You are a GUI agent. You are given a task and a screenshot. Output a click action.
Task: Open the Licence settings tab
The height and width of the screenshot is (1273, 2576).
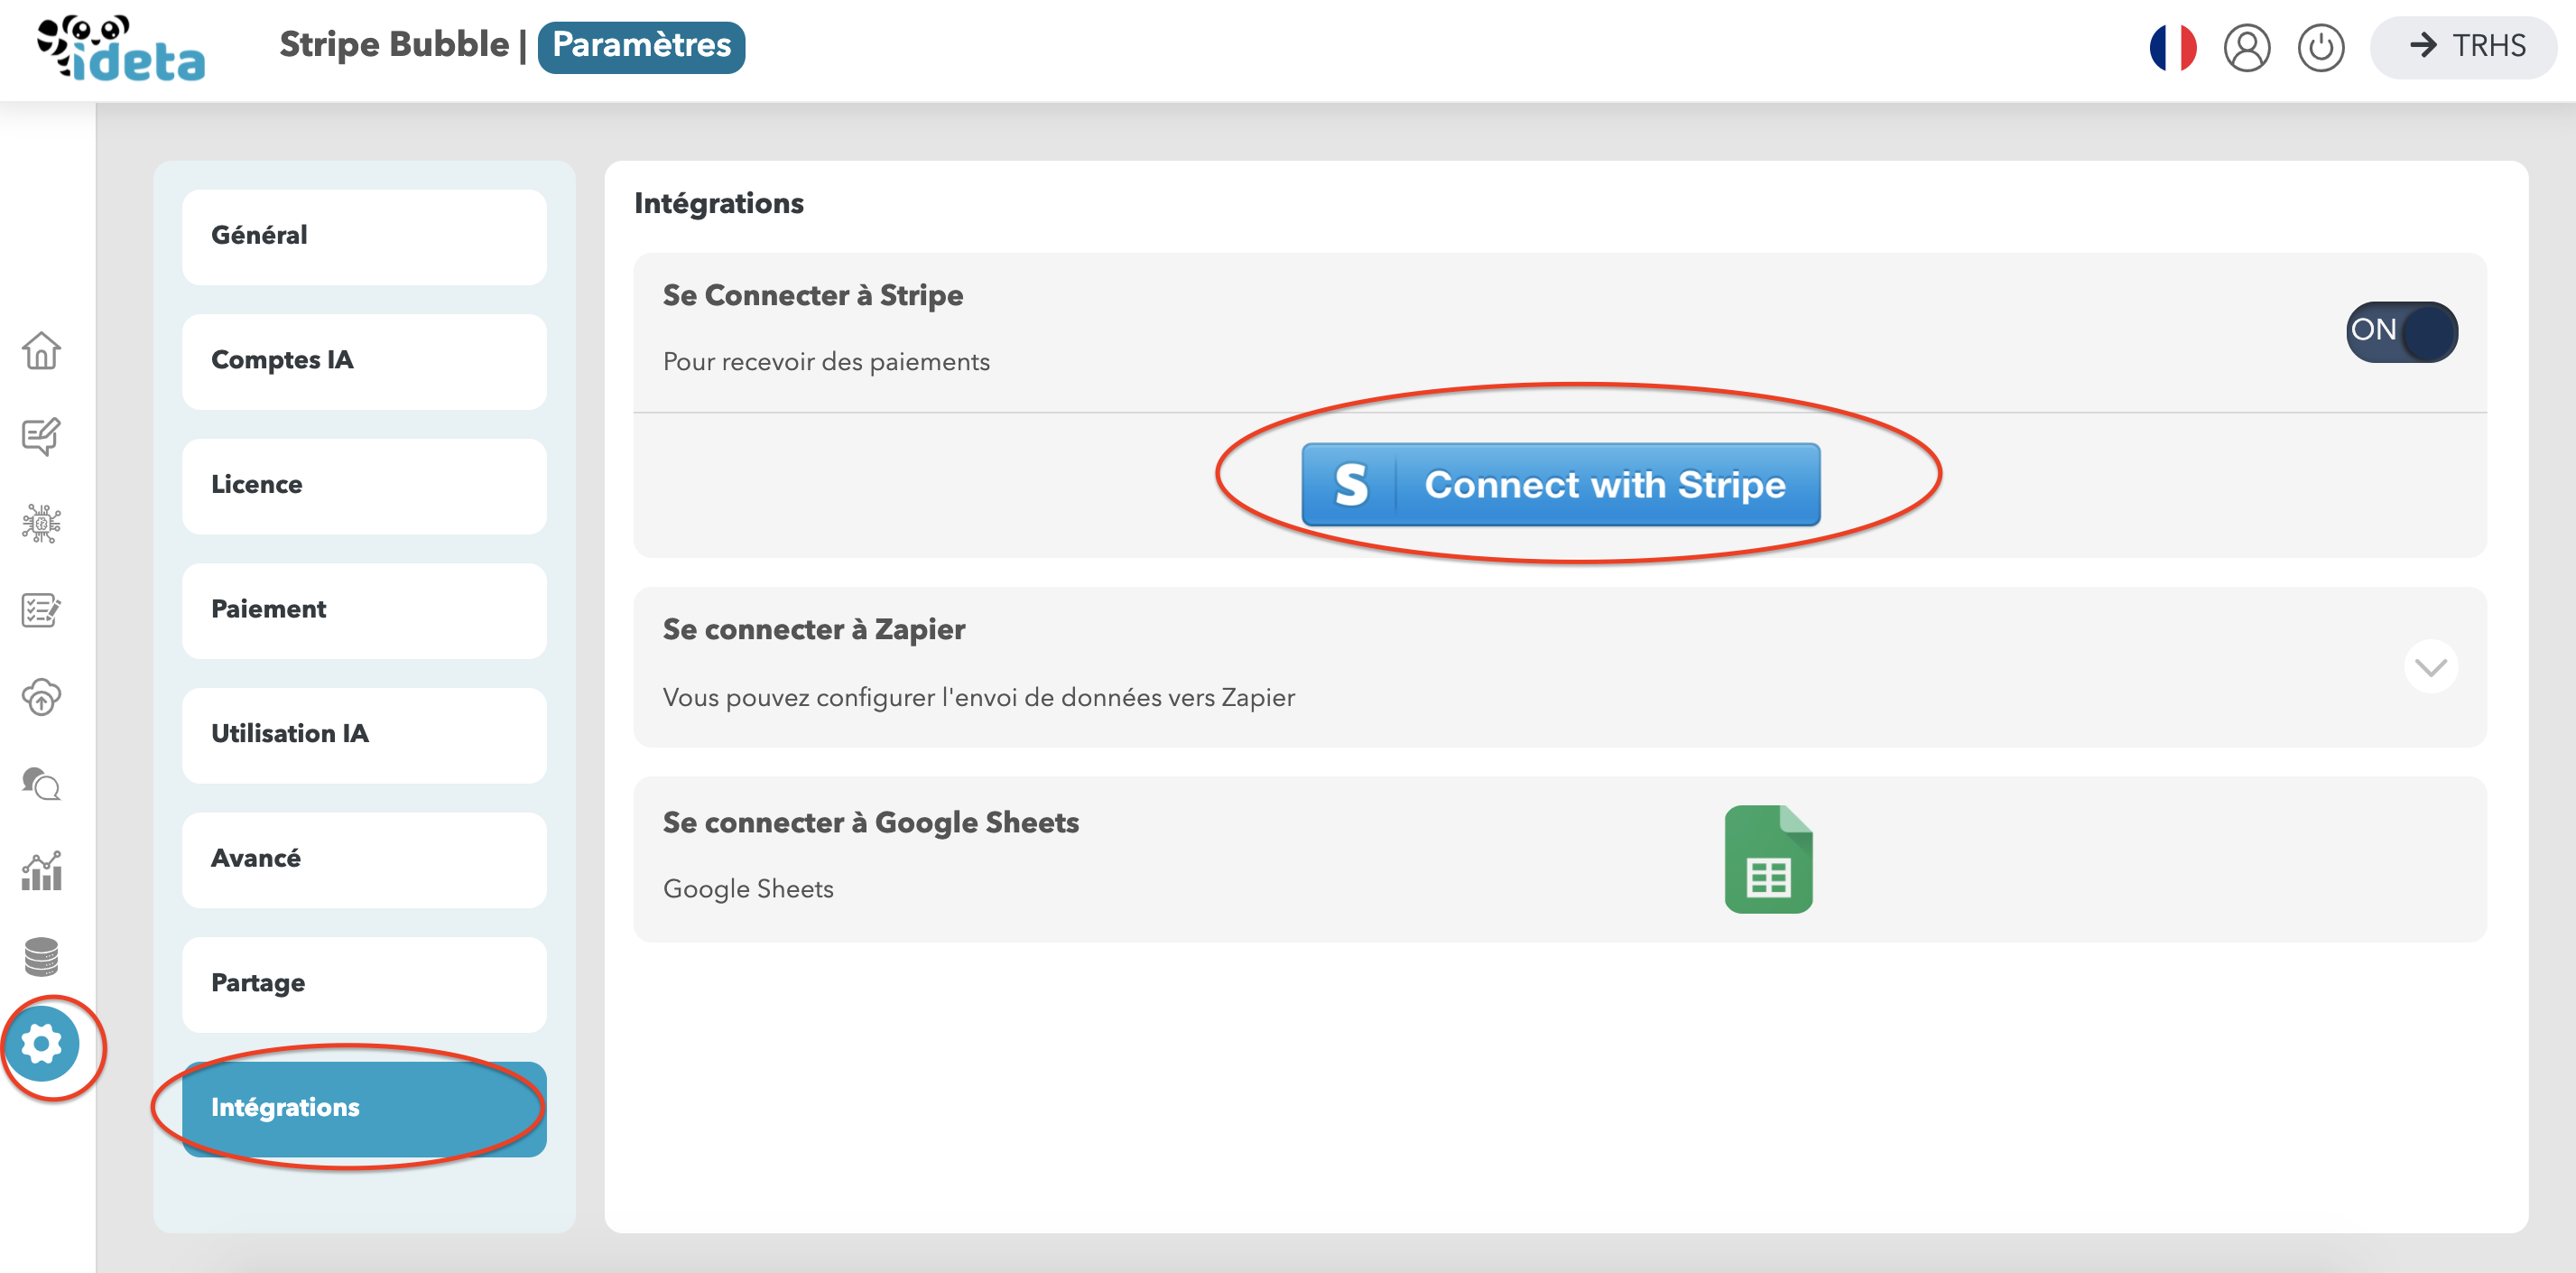coord(364,486)
